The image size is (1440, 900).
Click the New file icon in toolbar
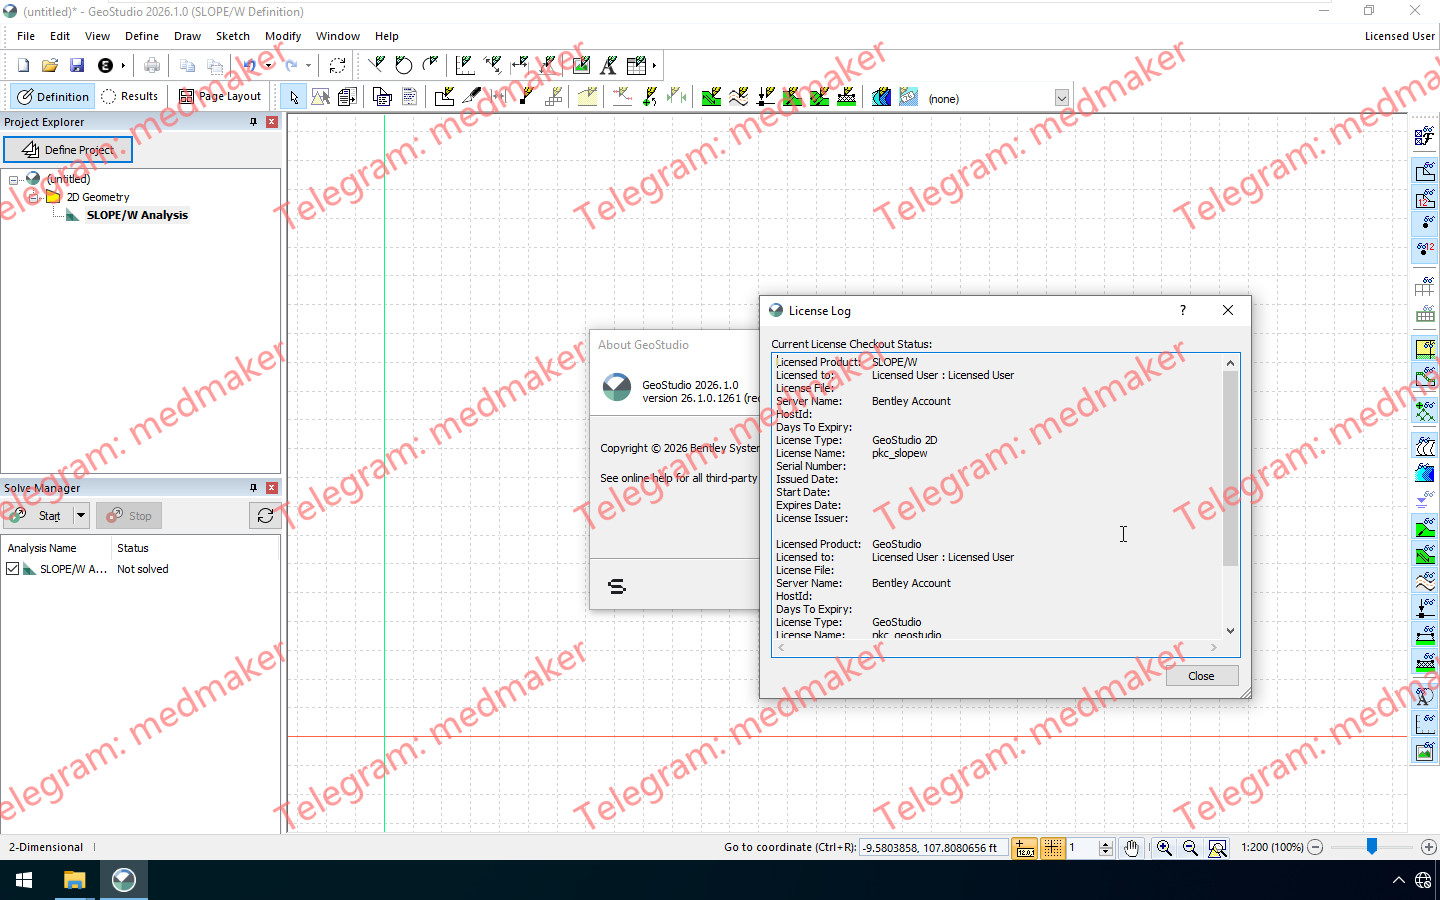(23, 66)
